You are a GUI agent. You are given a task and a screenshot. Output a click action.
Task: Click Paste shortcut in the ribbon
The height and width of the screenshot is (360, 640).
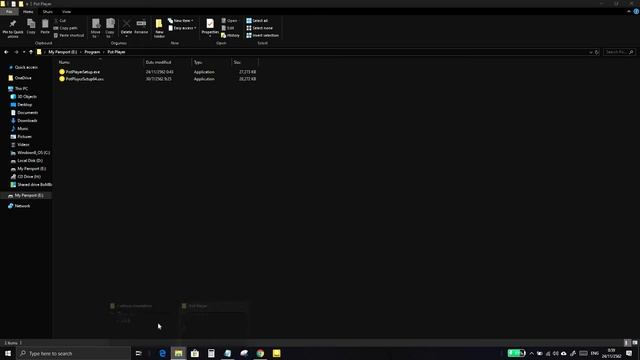[69, 36]
